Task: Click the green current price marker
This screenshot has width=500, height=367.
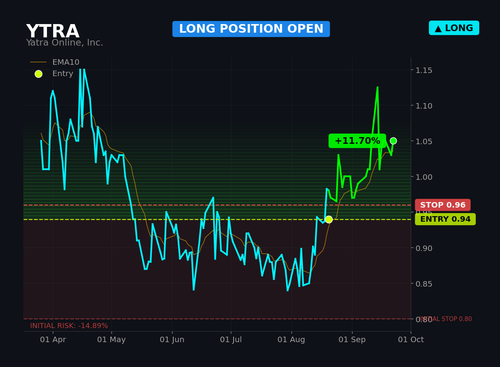Action: [x=393, y=141]
